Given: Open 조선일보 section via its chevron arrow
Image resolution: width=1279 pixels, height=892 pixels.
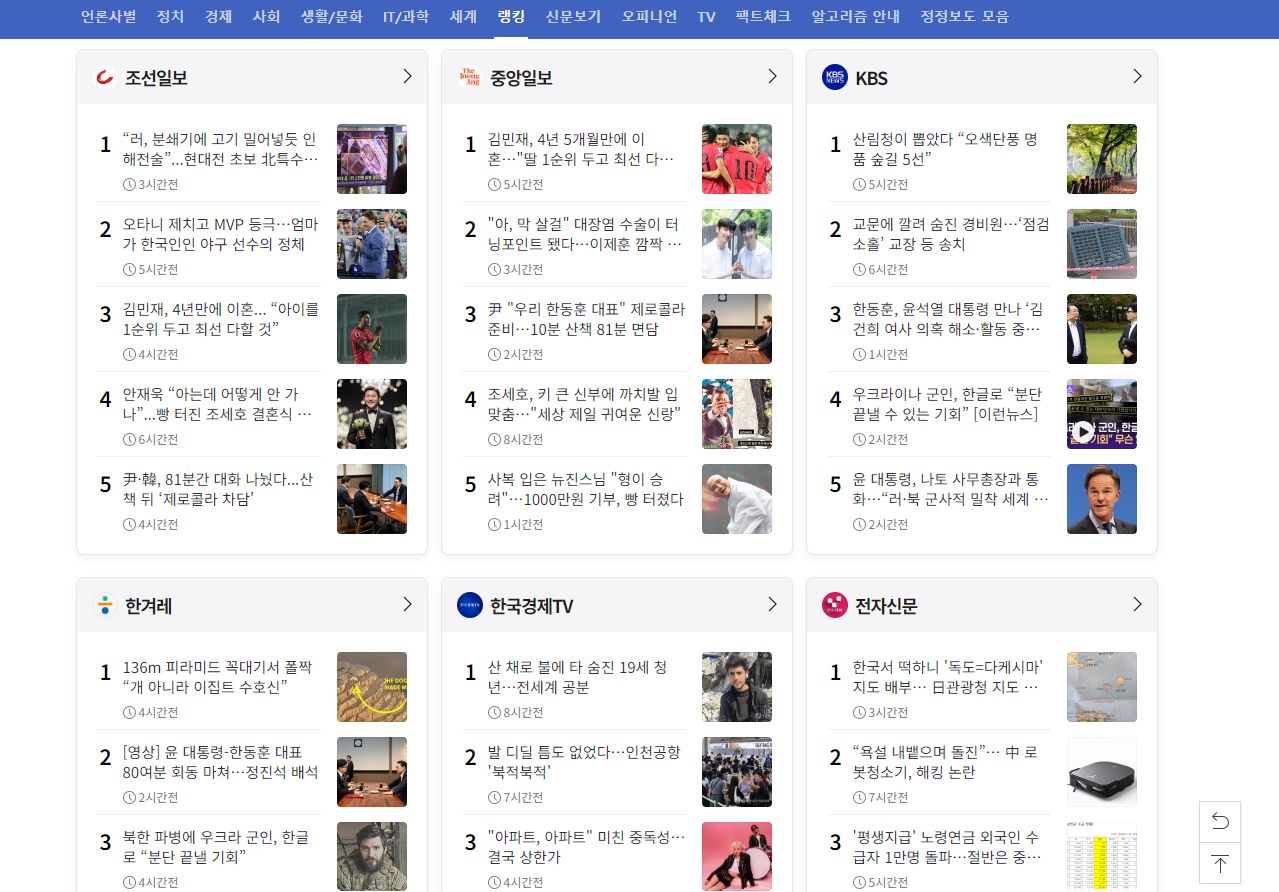Looking at the screenshot, I should pos(406,75).
